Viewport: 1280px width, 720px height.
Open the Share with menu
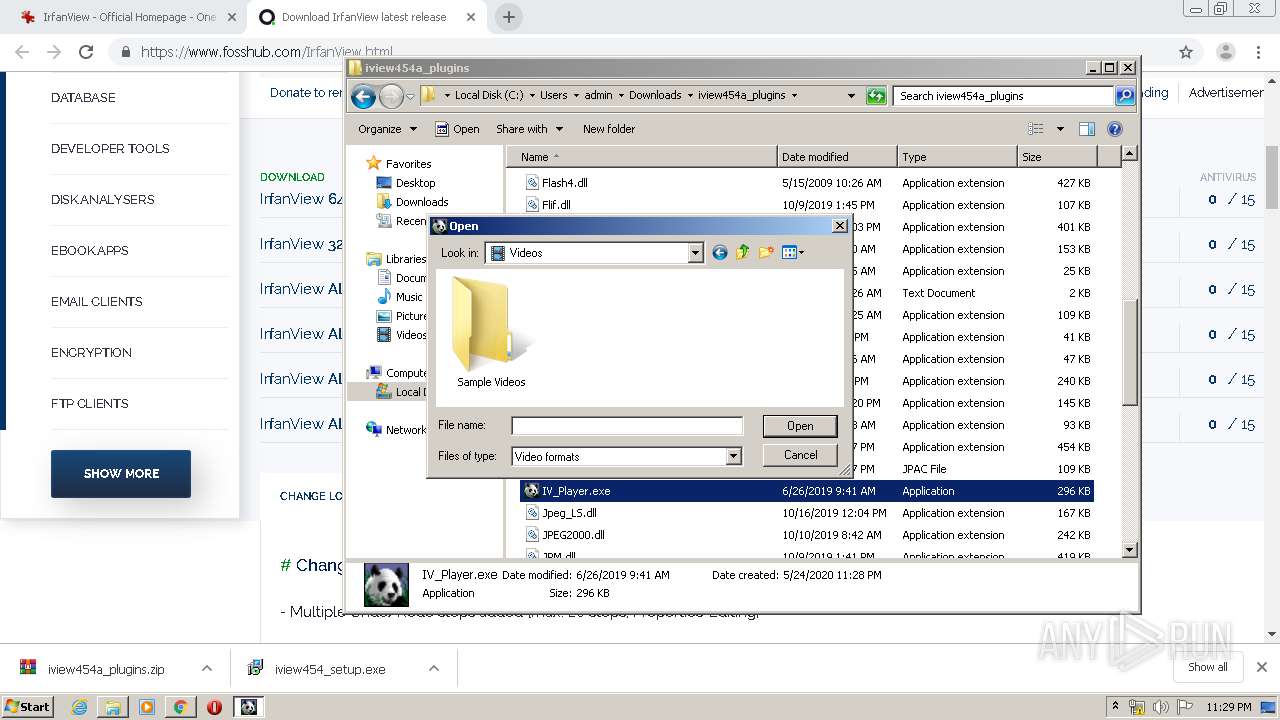click(x=529, y=129)
